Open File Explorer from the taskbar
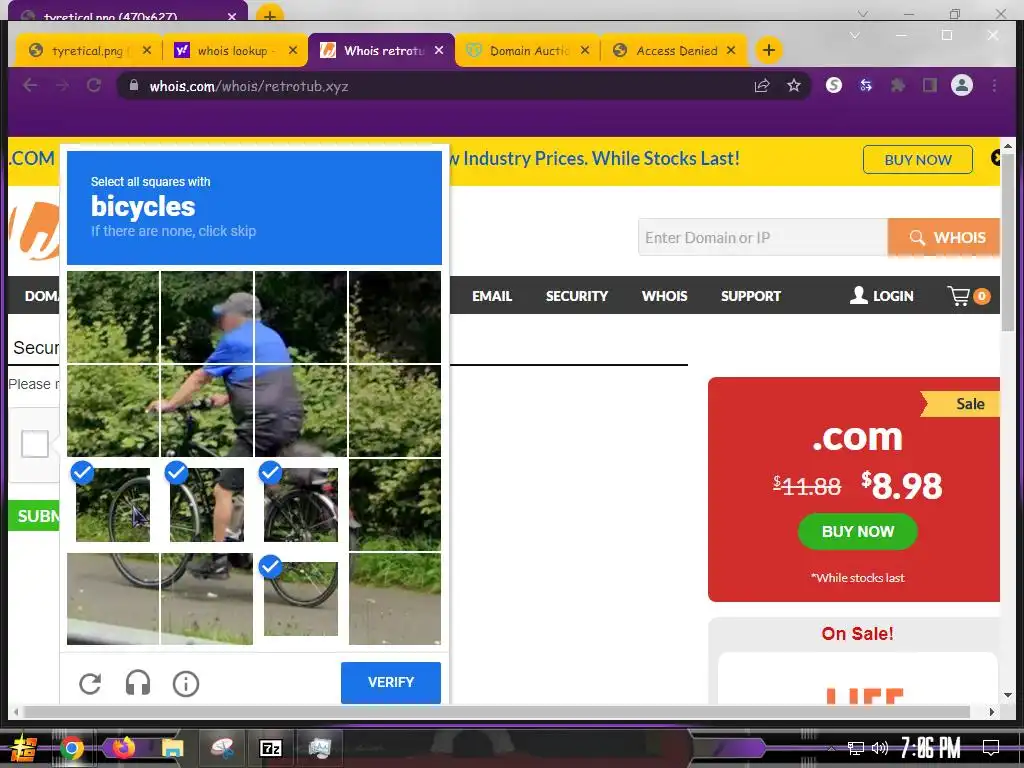 pyautogui.click(x=173, y=748)
